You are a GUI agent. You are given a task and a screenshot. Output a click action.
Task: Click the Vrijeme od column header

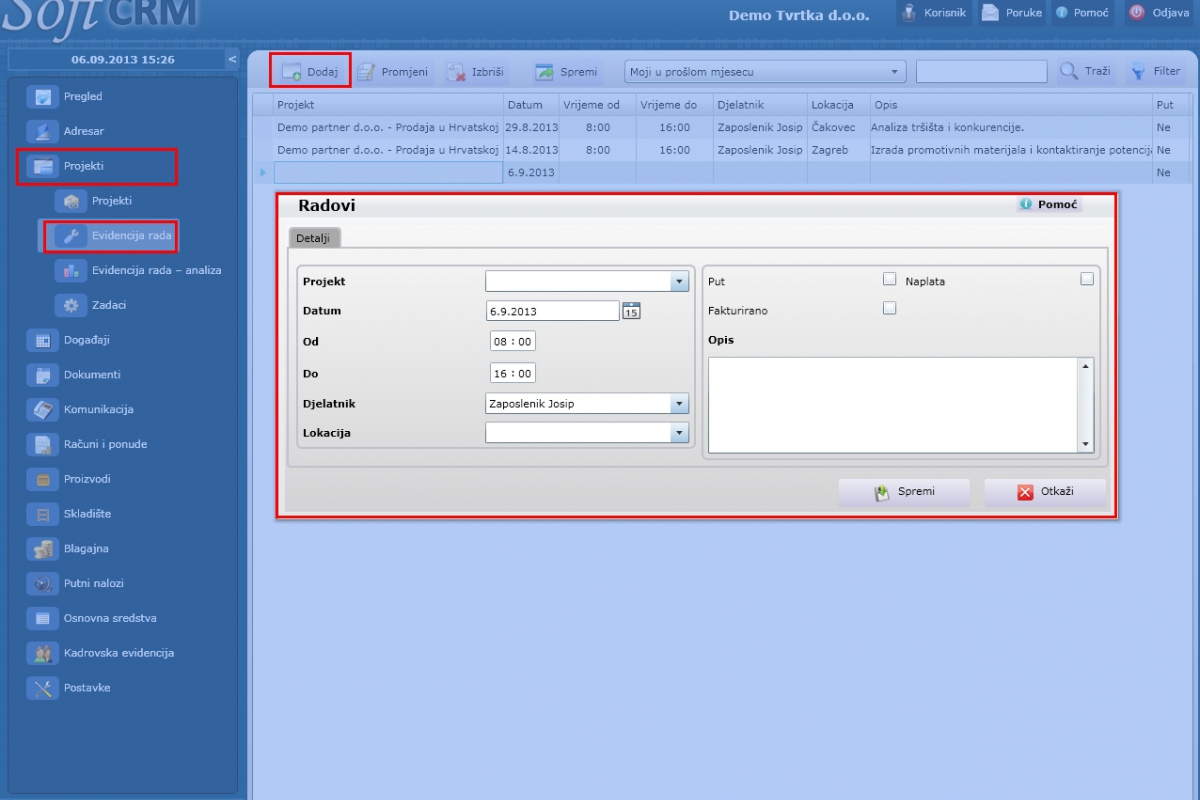(x=597, y=104)
